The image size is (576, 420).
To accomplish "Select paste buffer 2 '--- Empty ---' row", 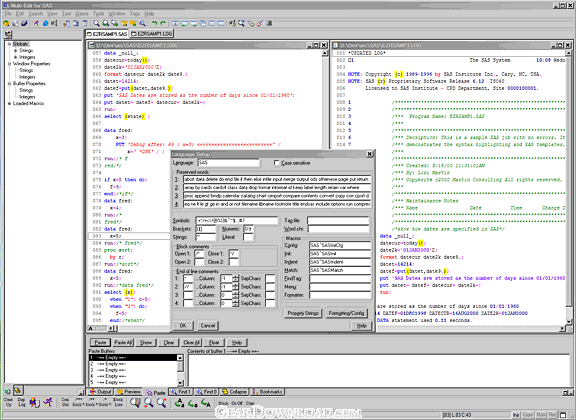I will point(133,364).
